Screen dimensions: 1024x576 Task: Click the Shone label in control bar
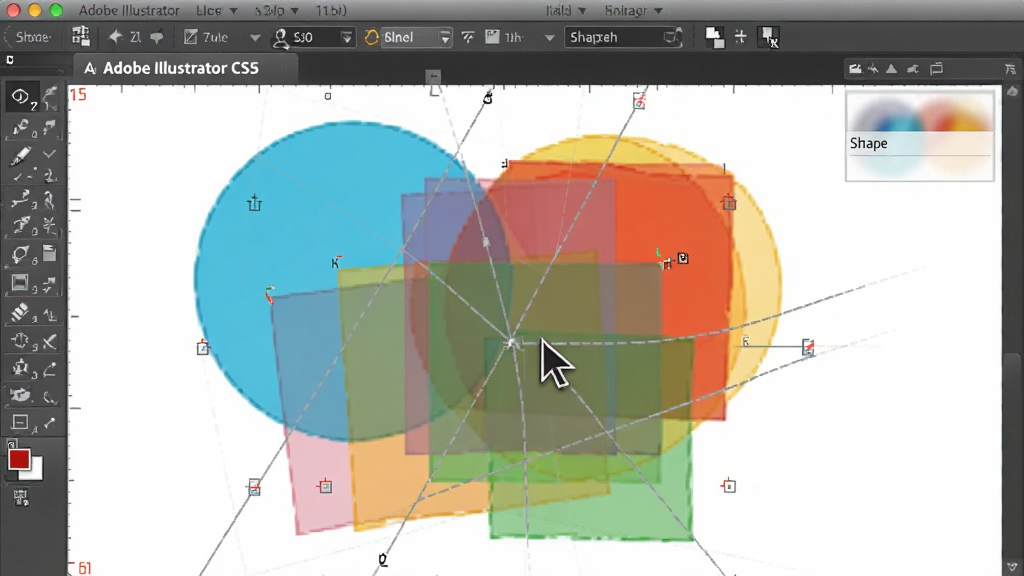click(x=33, y=37)
